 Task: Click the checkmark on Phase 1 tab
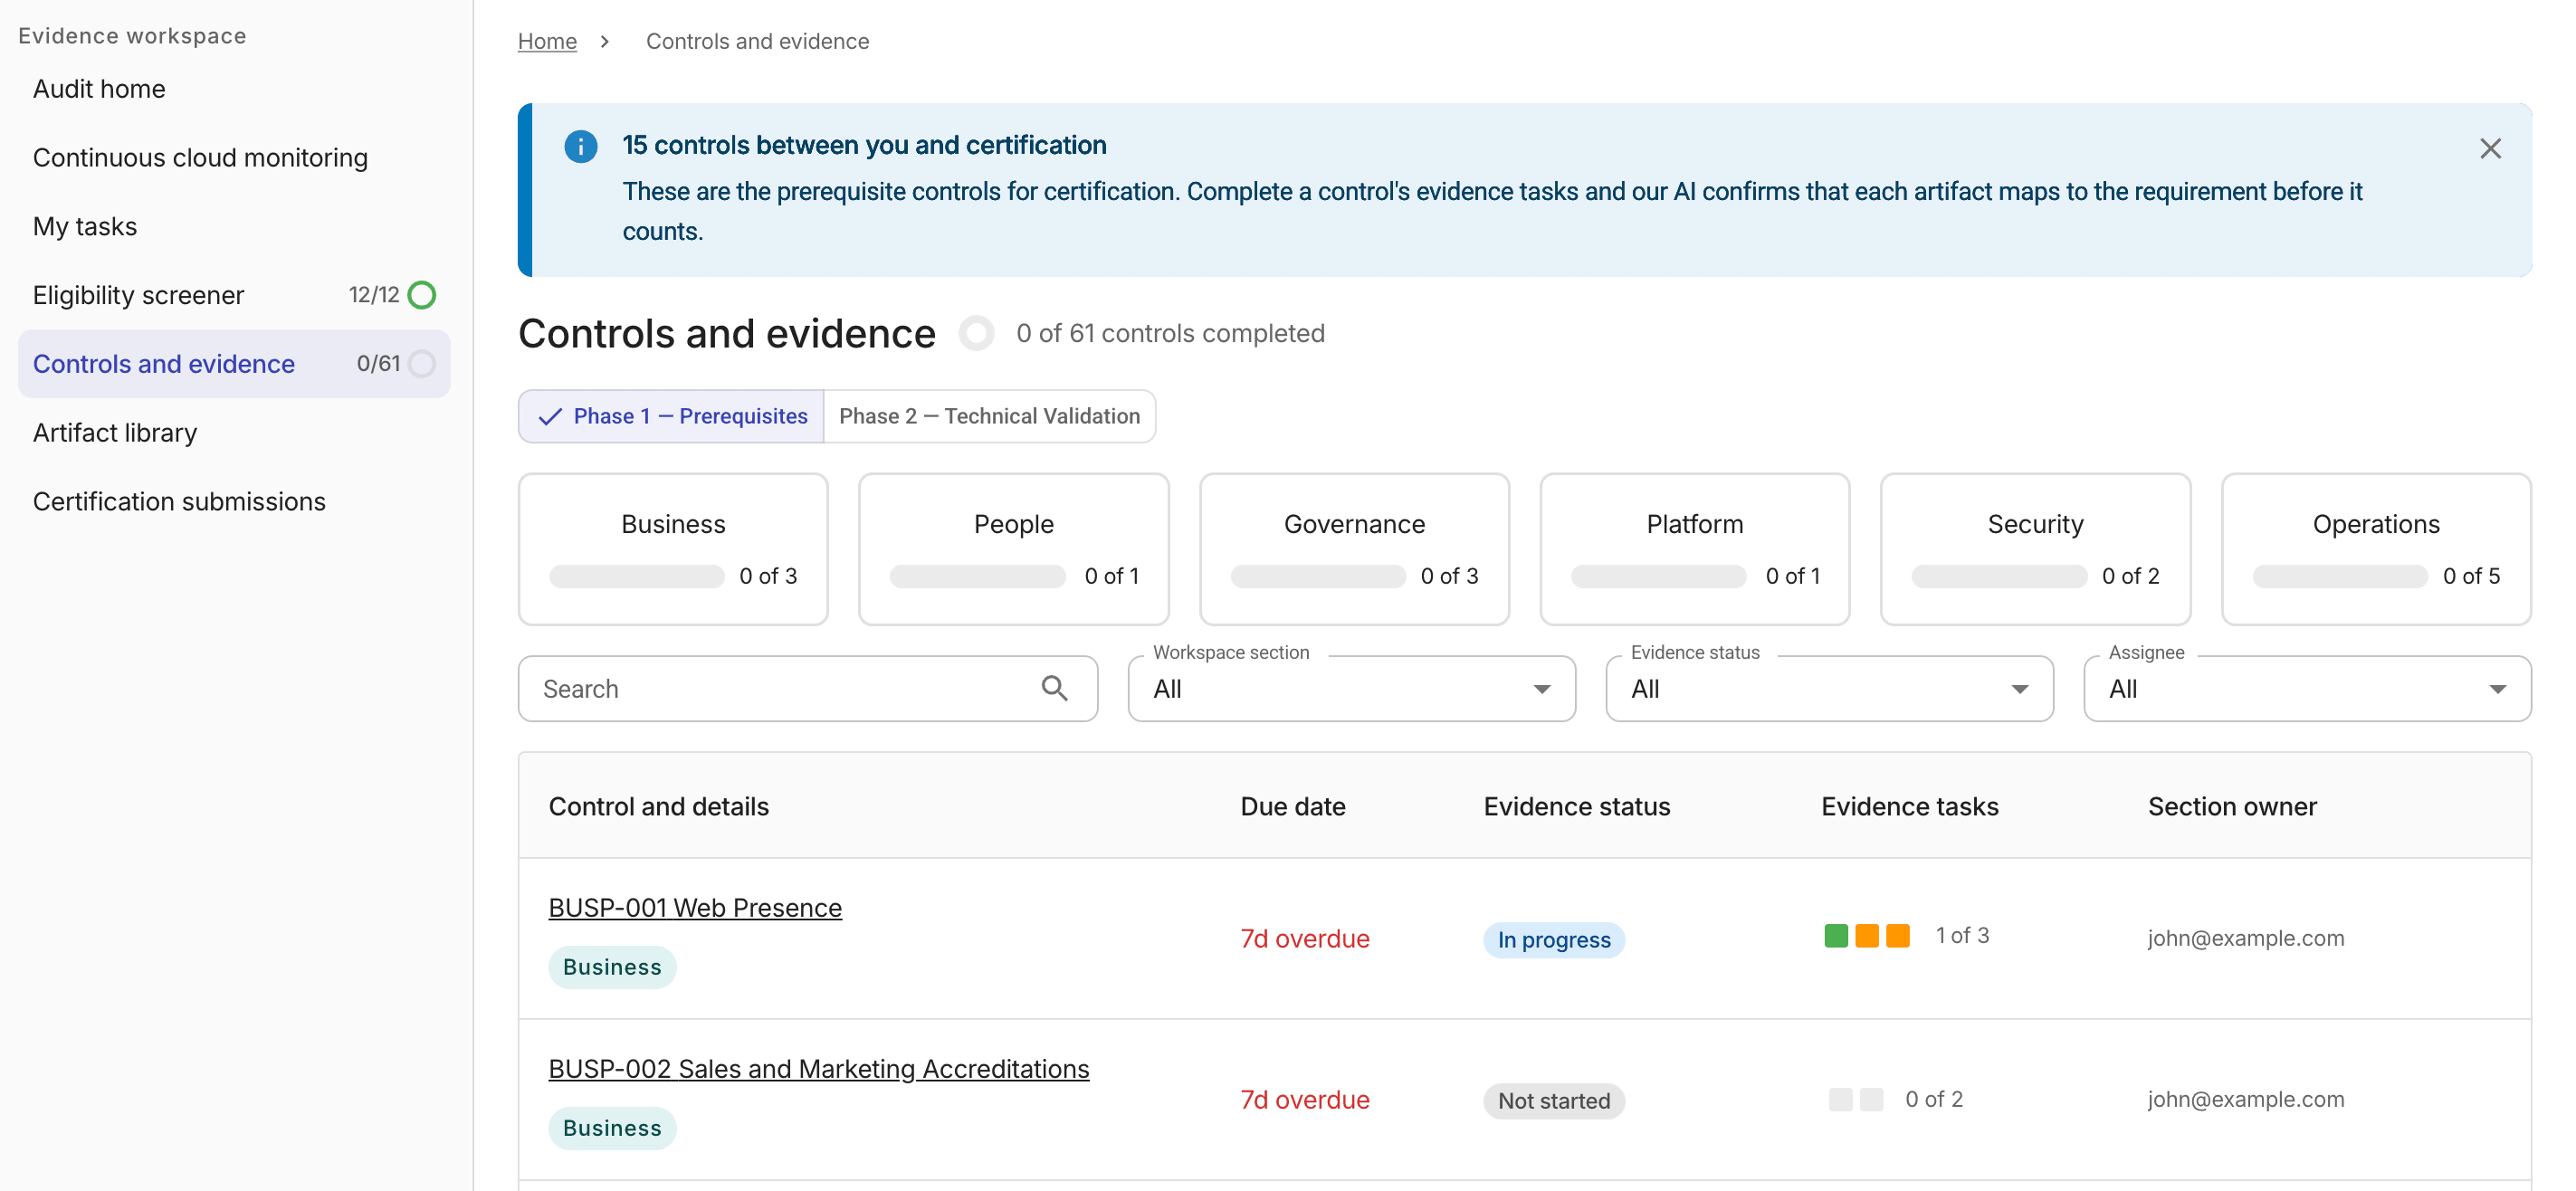pyautogui.click(x=549, y=417)
